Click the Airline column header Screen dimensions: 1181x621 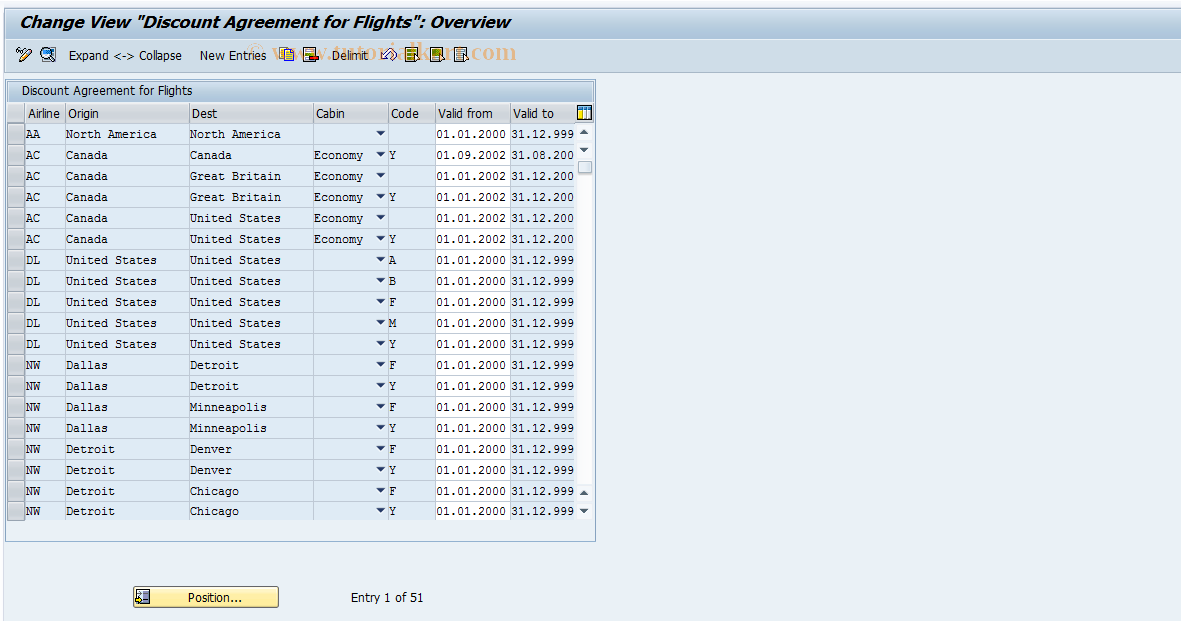coord(44,113)
